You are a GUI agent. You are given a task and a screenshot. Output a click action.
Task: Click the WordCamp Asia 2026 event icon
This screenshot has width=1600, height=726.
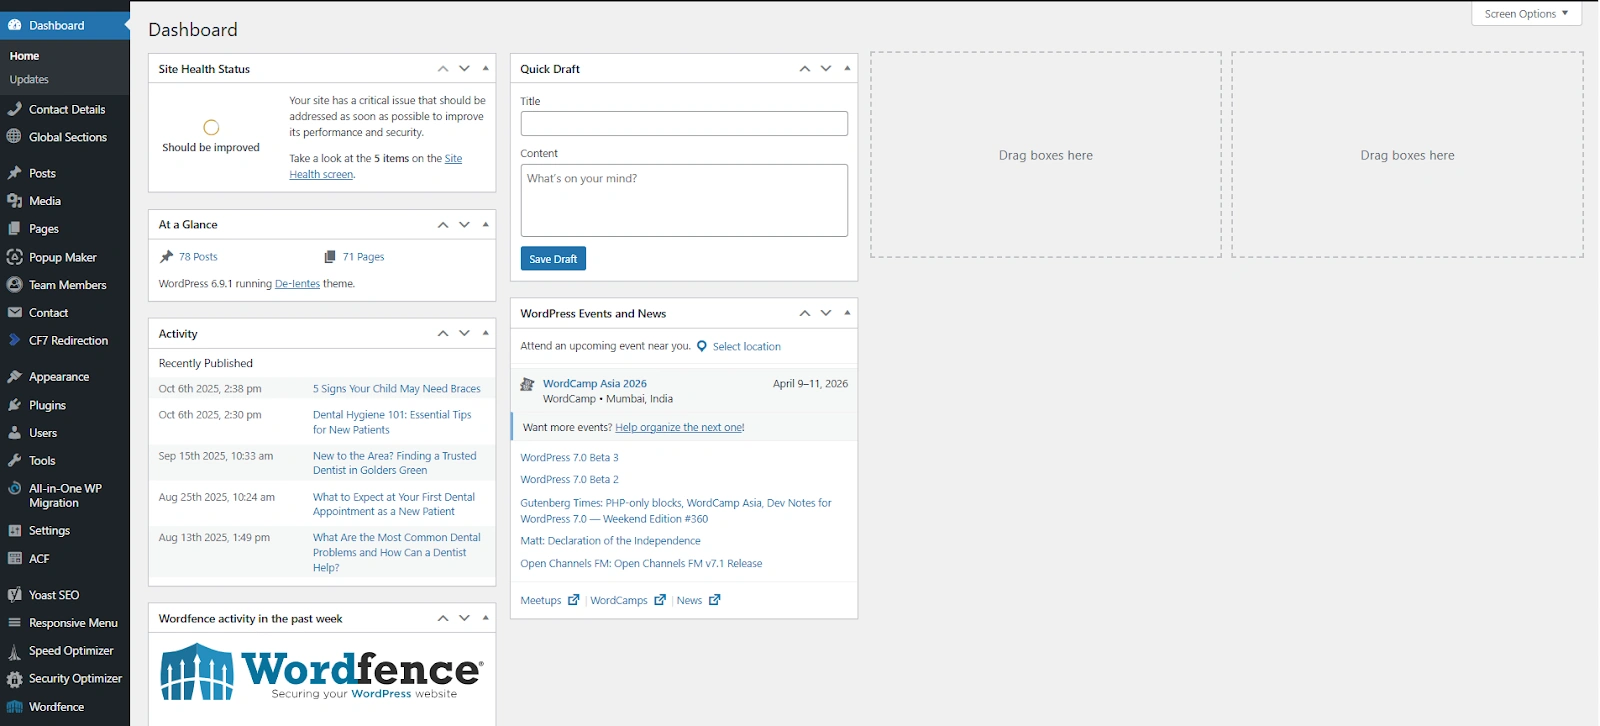click(x=527, y=384)
